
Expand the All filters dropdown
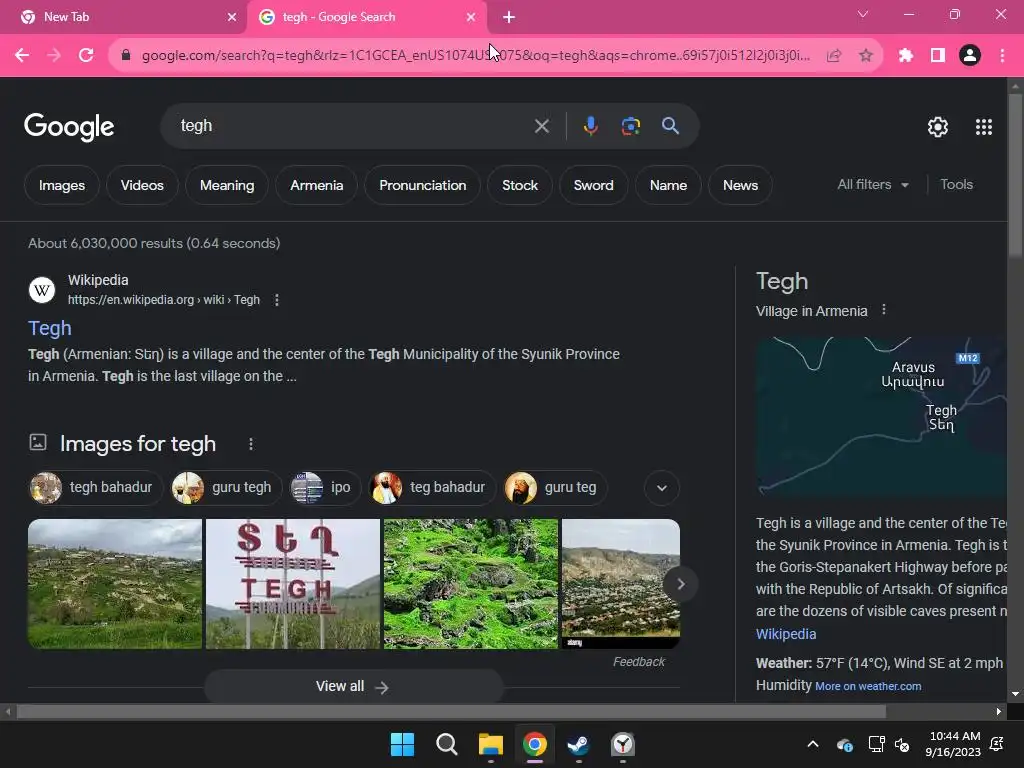click(x=872, y=185)
